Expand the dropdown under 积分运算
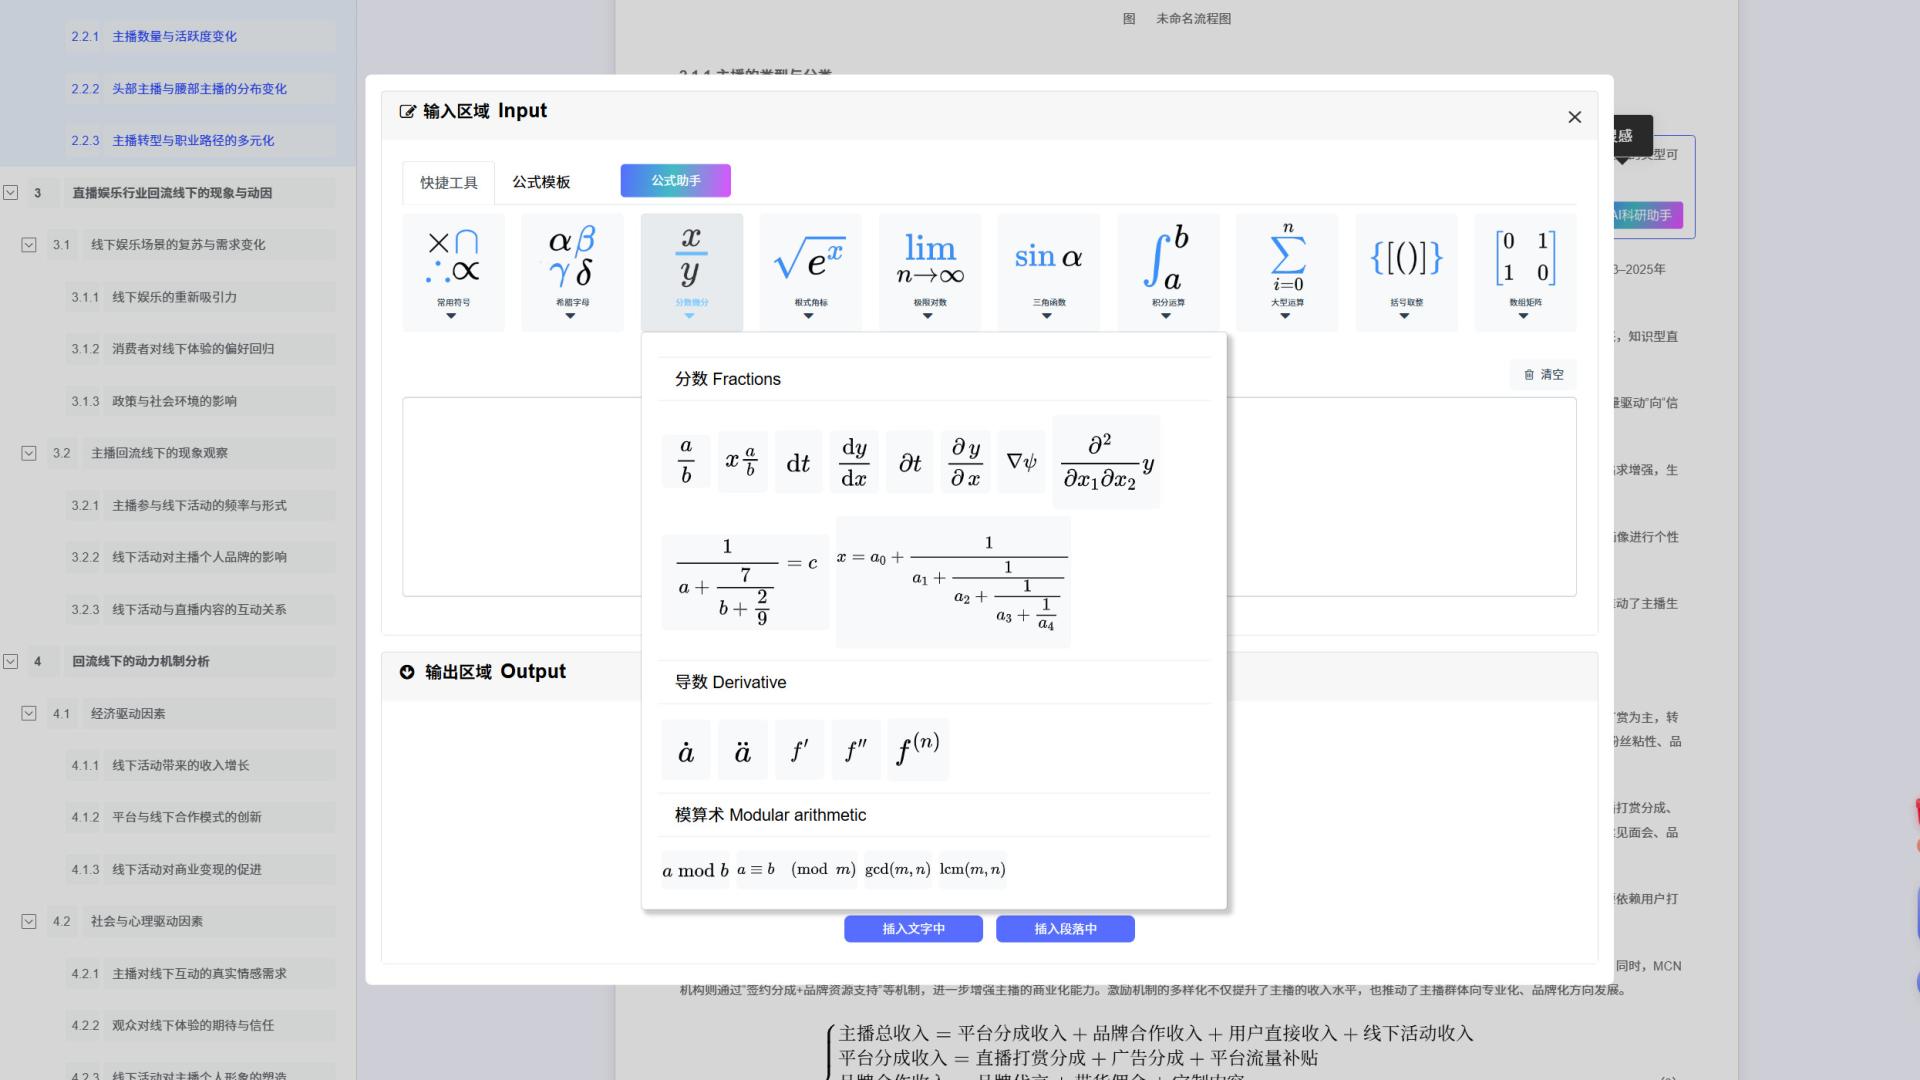Screen dimensions: 1920x1080 [x=1165, y=316]
